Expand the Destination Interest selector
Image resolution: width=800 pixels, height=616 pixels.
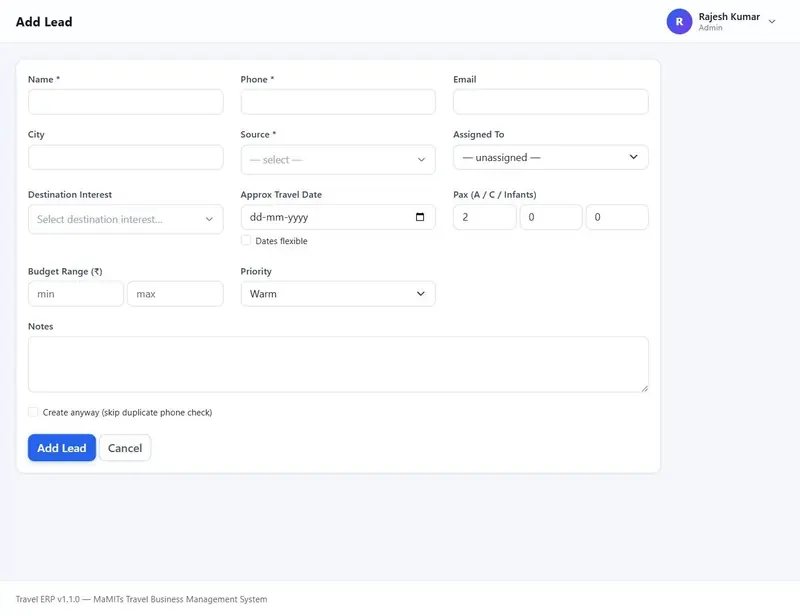click(126, 219)
